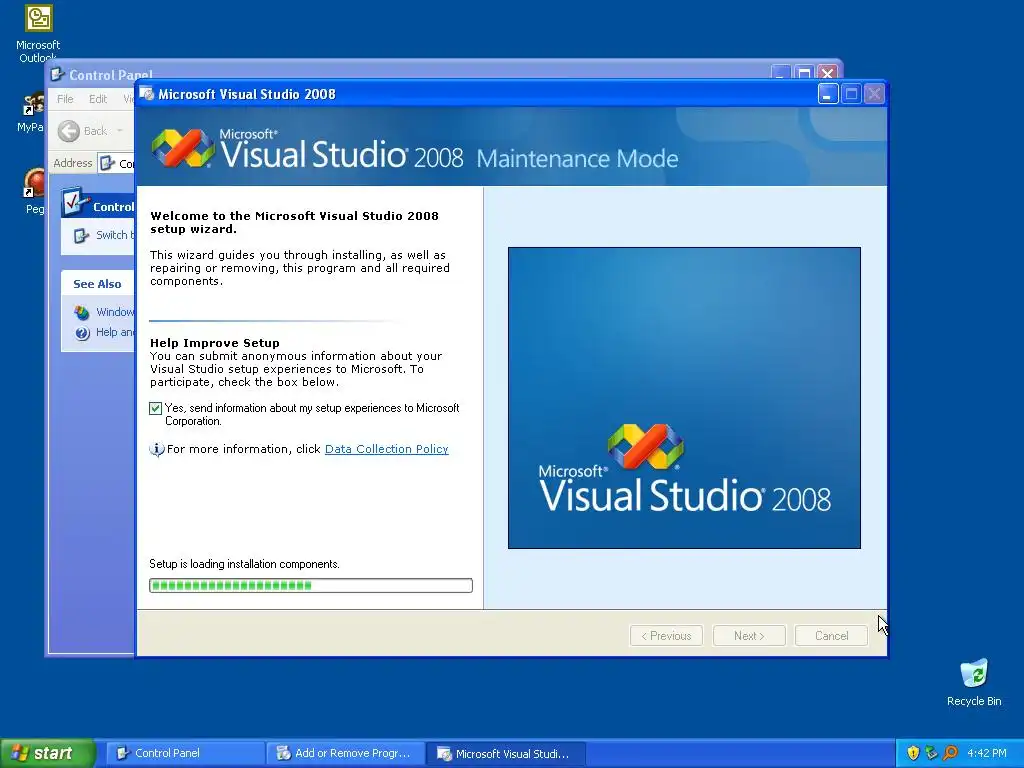Click the Control Panel sidebar header icon
The image size is (1024, 768).
click(75, 202)
